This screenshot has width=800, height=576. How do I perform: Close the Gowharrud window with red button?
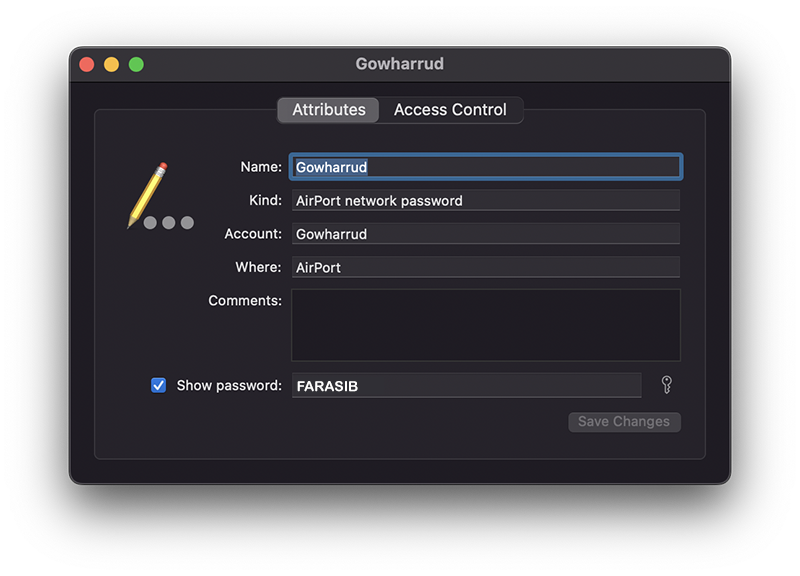coord(87,64)
